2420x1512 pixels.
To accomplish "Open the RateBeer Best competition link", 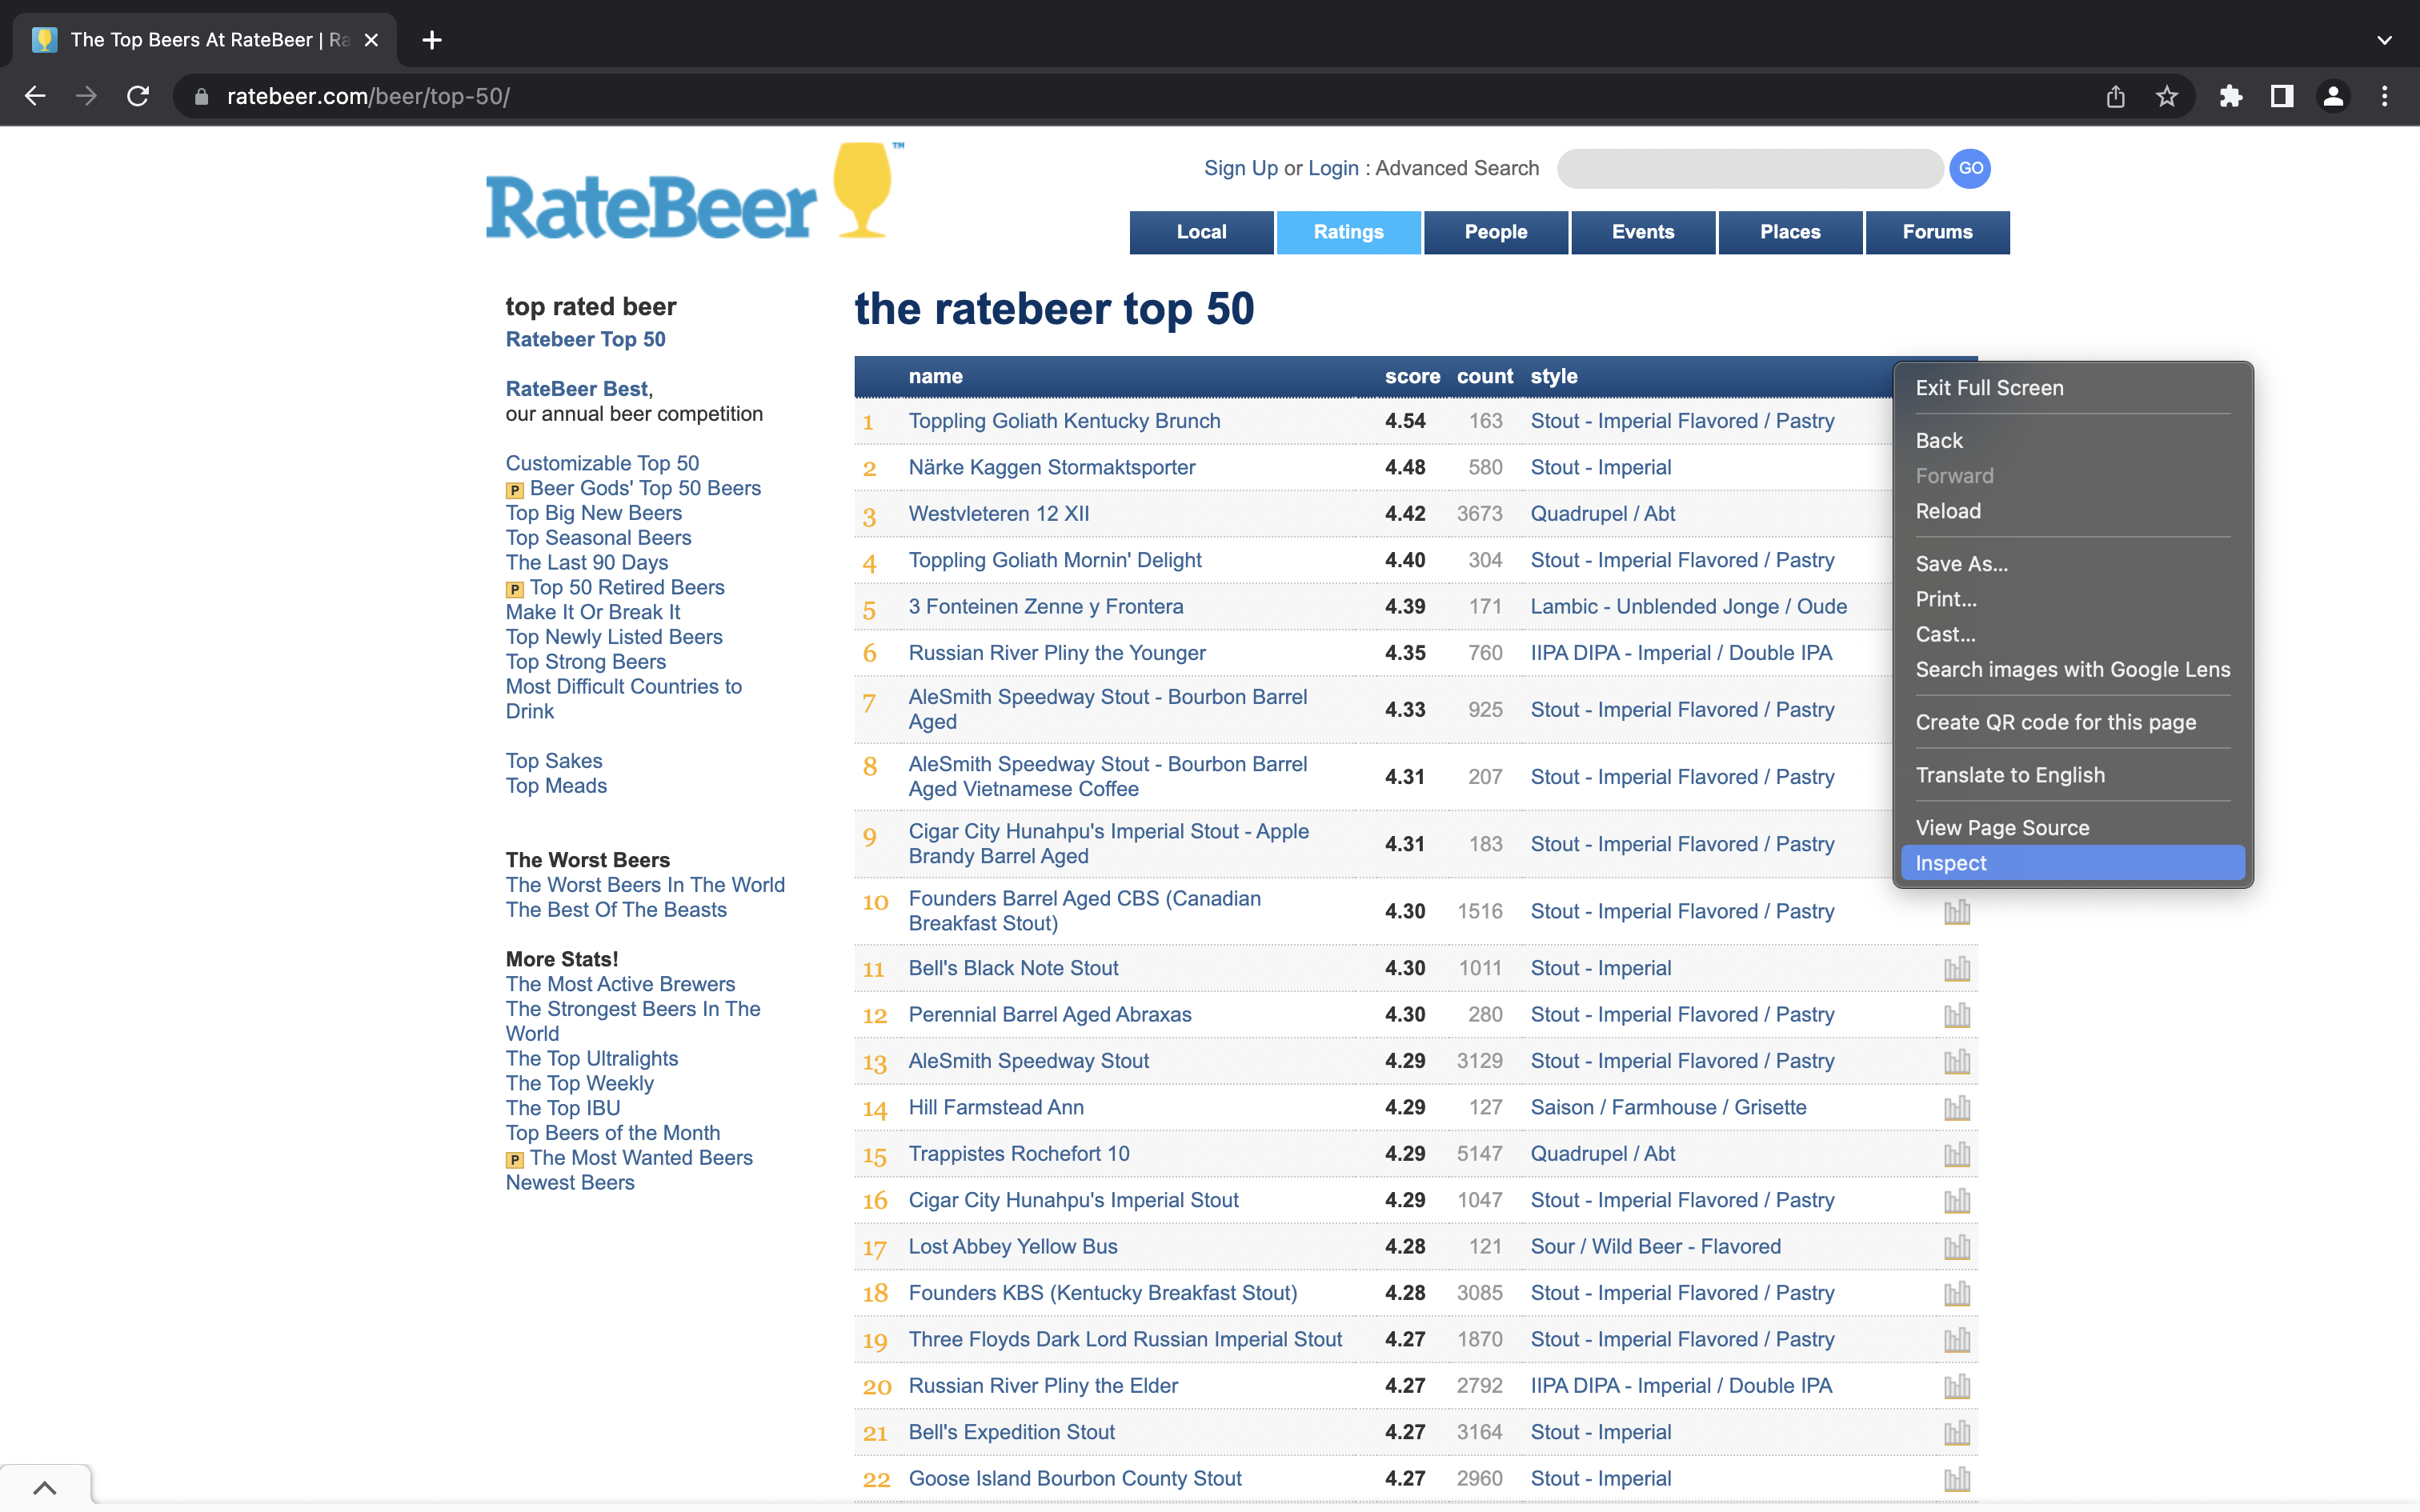I will pyautogui.click(x=577, y=388).
